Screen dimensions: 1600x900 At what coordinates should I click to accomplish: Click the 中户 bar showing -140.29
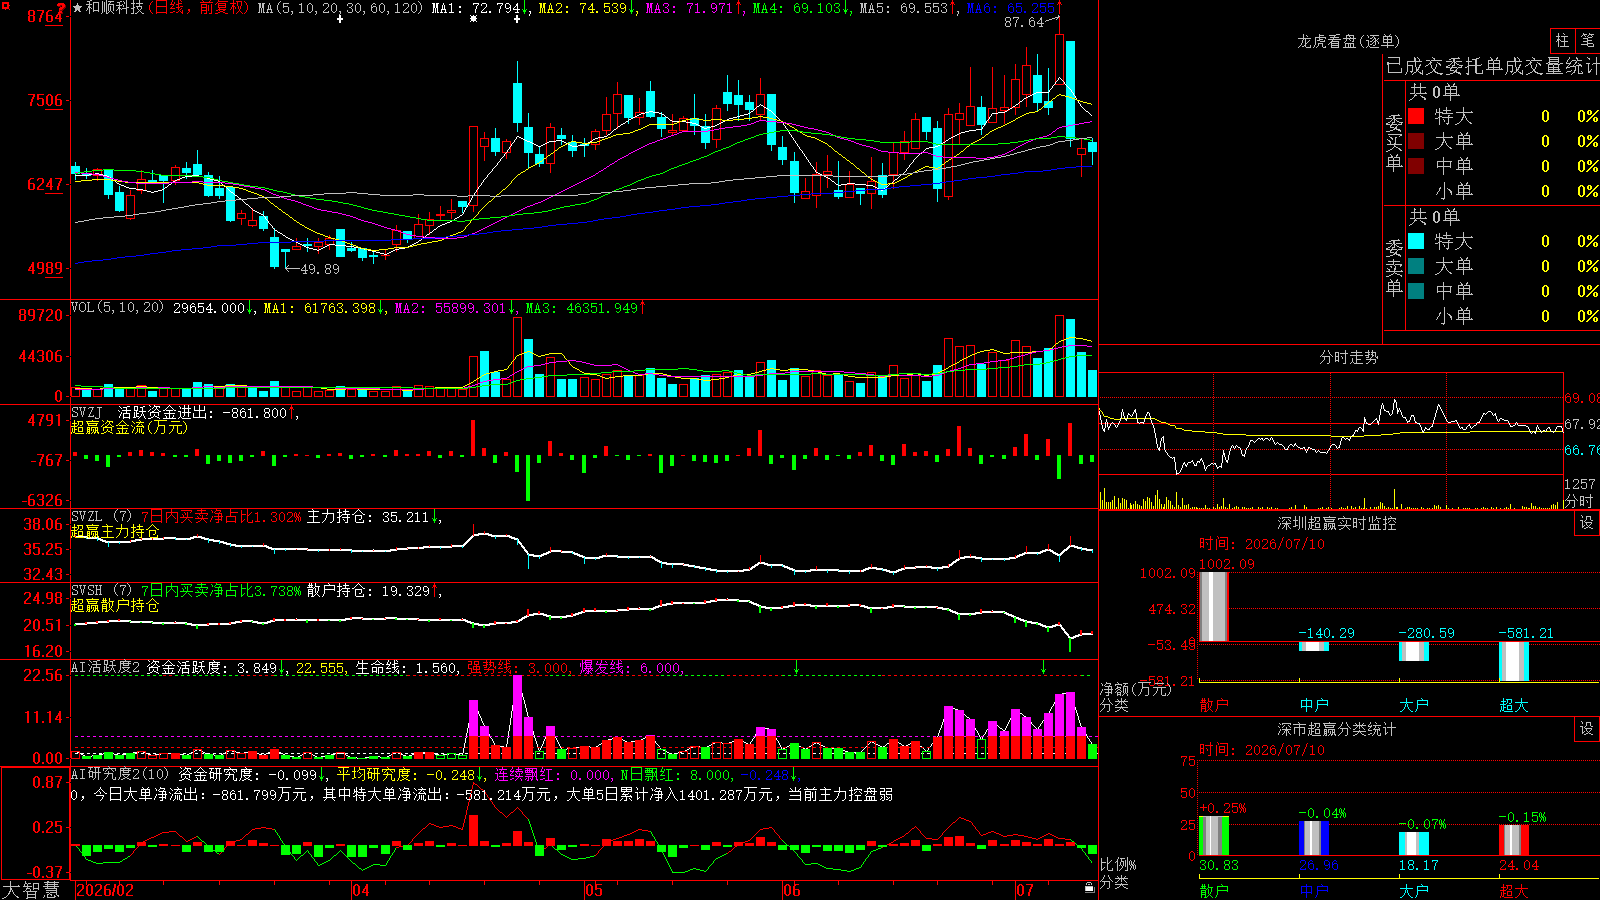1314,646
